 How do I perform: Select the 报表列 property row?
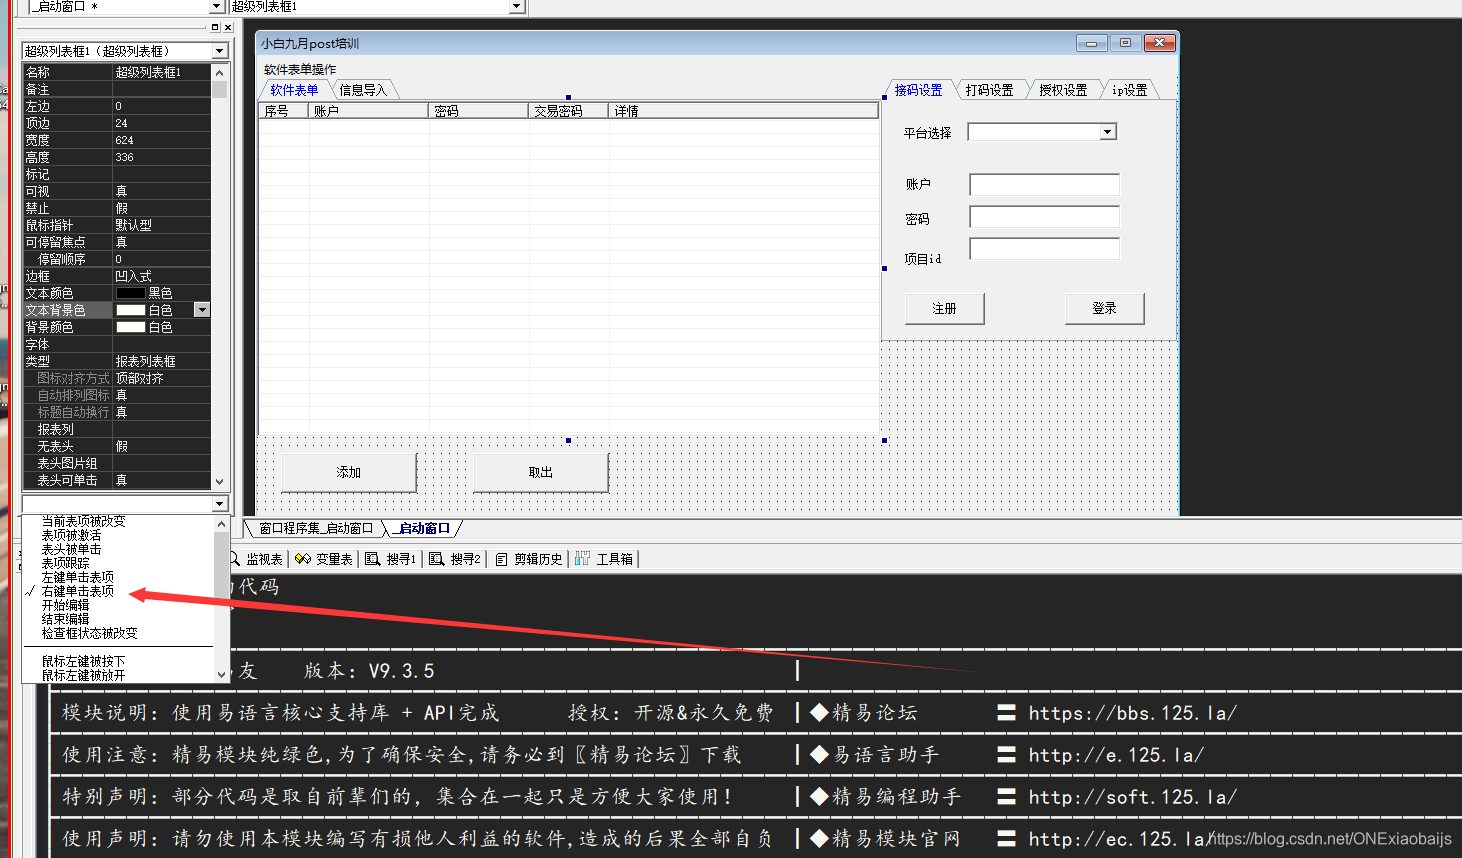[117, 429]
